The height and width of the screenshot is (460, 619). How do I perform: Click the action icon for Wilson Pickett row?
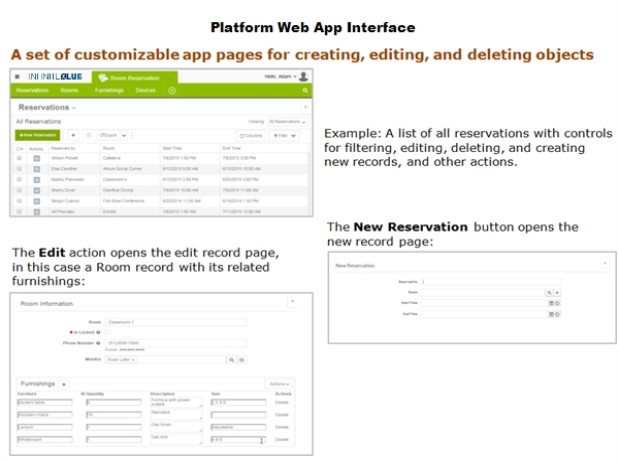coord(36,159)
